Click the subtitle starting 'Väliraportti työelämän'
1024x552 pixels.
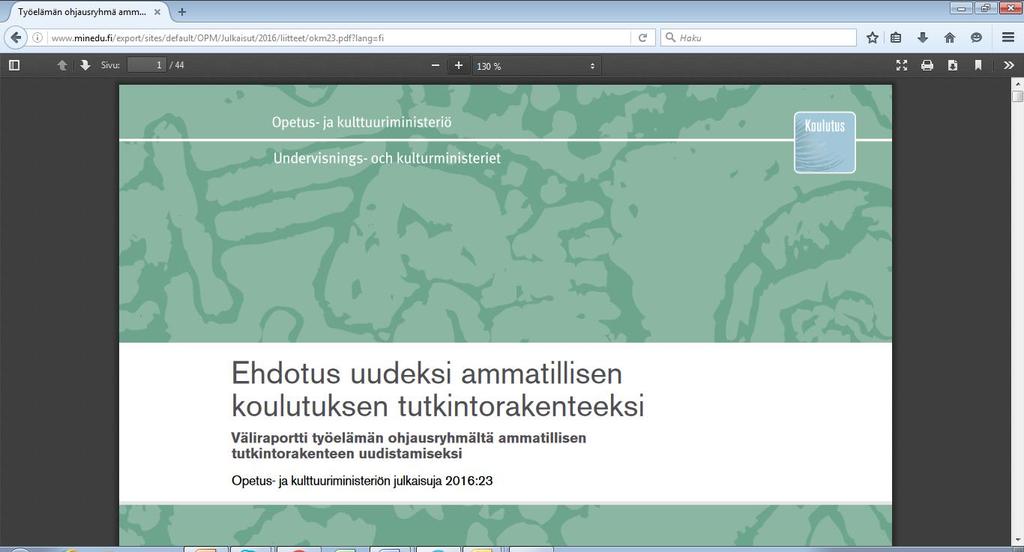[409, 446]
